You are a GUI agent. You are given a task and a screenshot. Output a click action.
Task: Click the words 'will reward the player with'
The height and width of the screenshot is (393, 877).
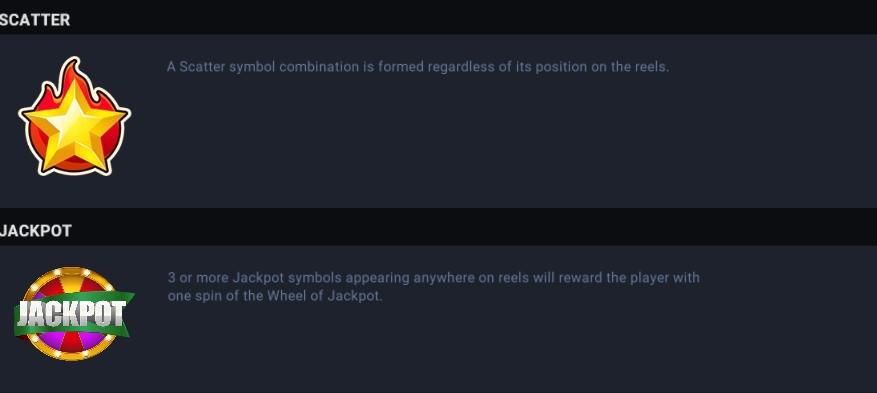pyautogui.click(x=616, y=278)
